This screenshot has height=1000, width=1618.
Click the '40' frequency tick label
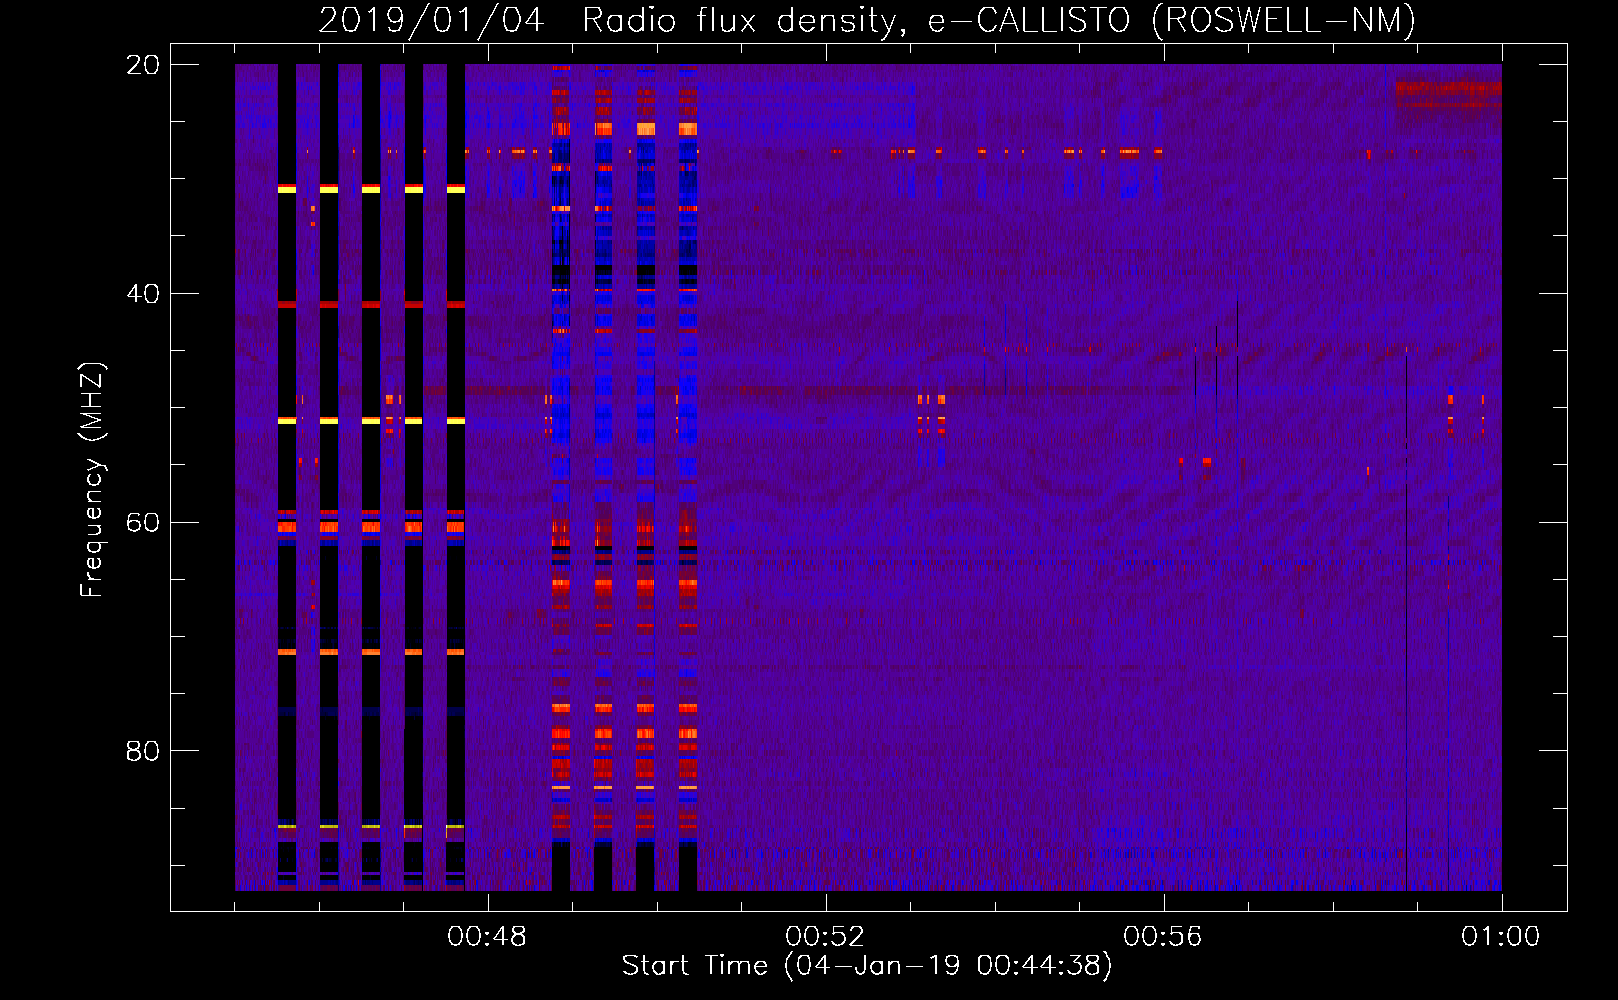point(143,294)
